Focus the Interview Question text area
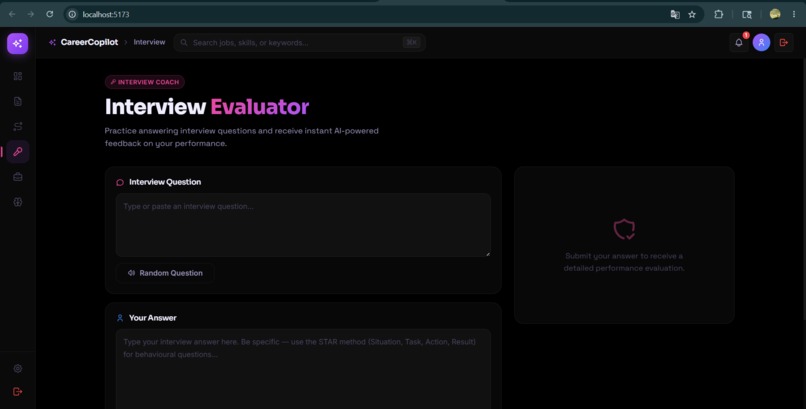Screen dimensions: 806x409 [303, 225]
